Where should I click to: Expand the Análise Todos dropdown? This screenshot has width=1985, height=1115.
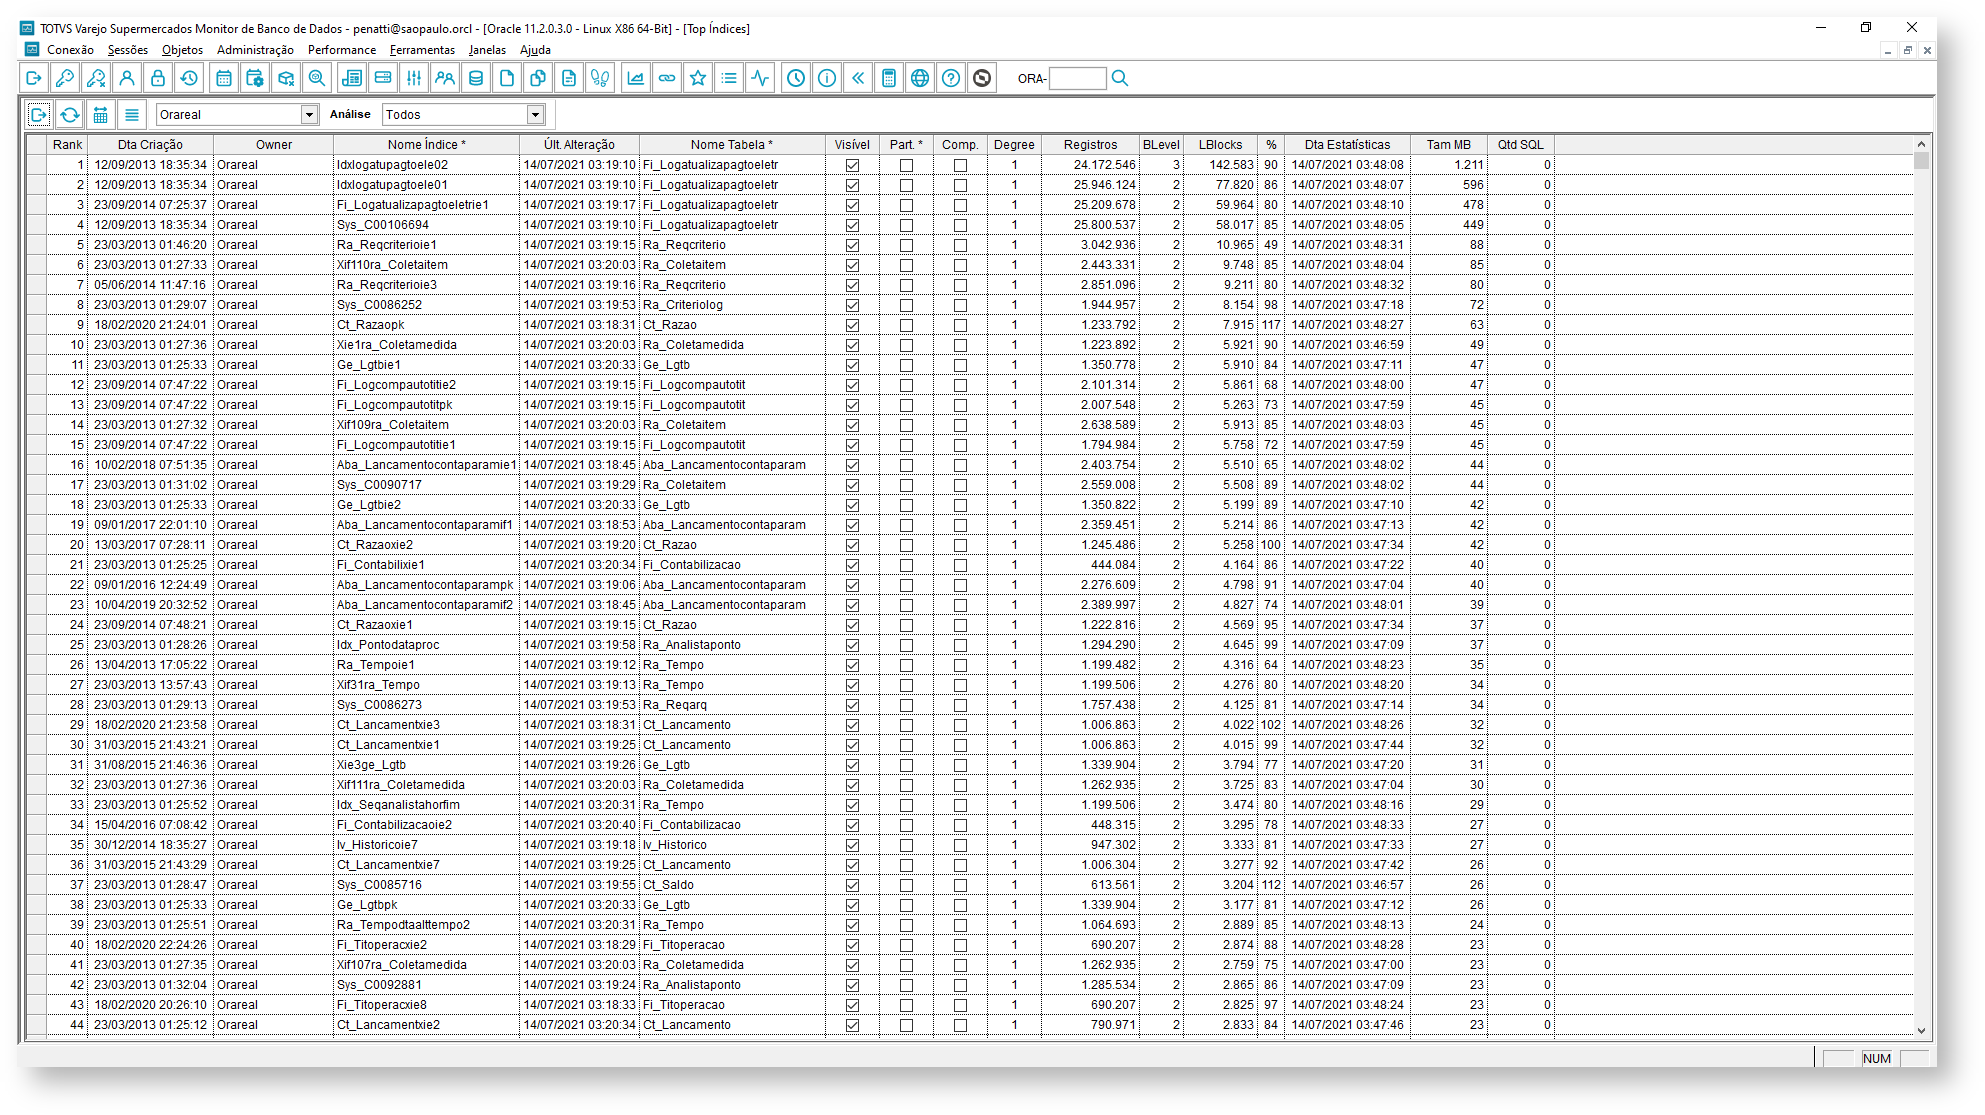(535, 115)
